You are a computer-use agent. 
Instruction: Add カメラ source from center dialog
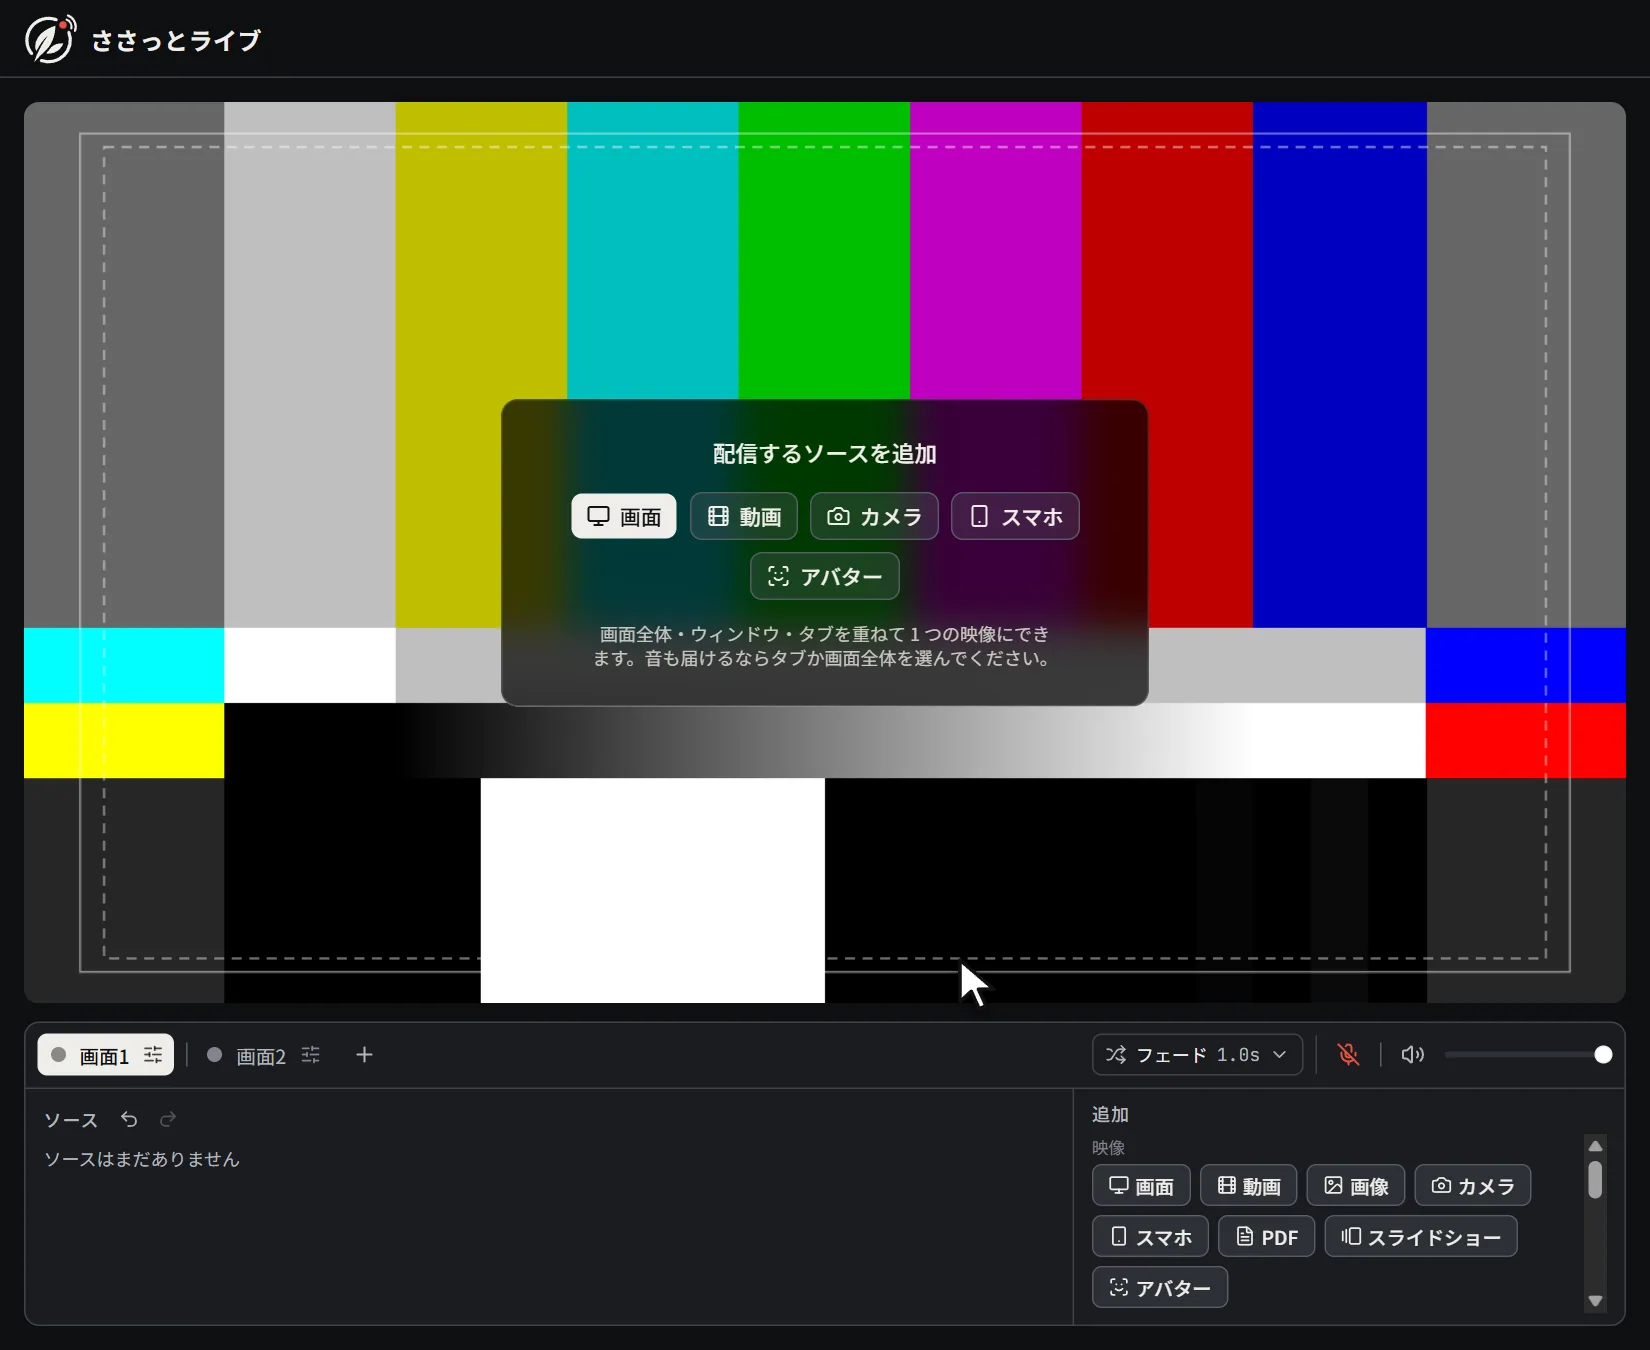pos(874,516)
